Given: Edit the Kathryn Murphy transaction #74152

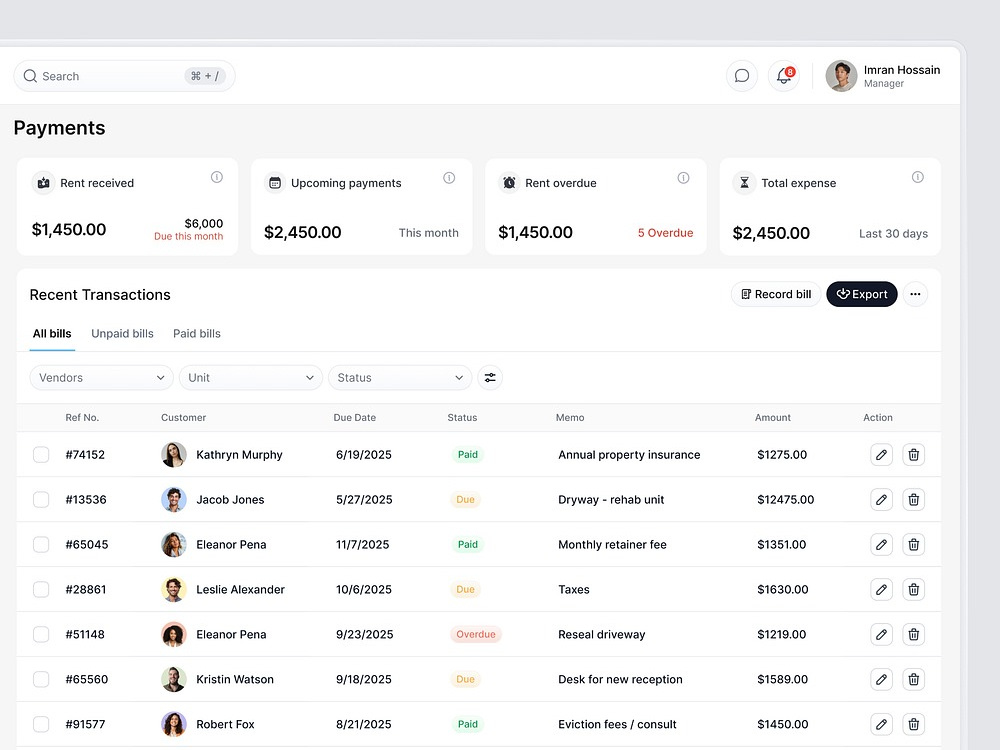Looking at the screenshot, I should tap(881, 455).
